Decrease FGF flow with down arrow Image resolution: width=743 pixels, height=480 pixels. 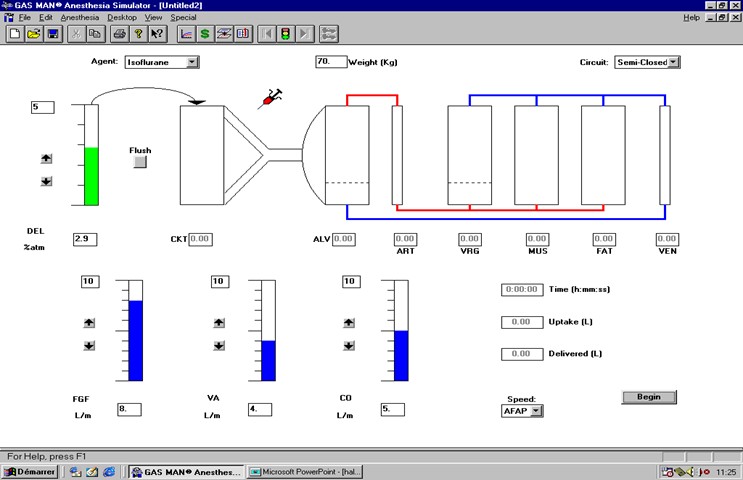(89, 346)
